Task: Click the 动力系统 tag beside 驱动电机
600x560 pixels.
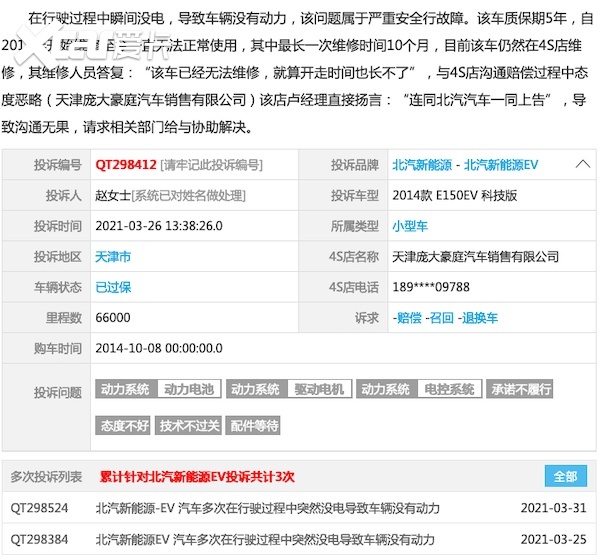Action: [257, 389]
